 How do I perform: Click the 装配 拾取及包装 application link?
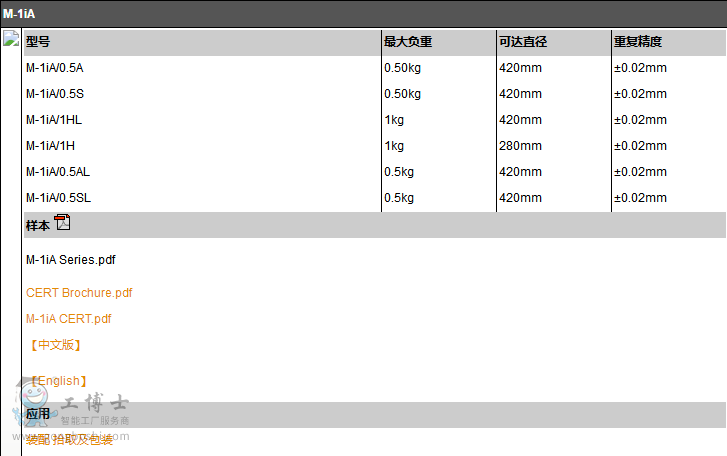70,440
